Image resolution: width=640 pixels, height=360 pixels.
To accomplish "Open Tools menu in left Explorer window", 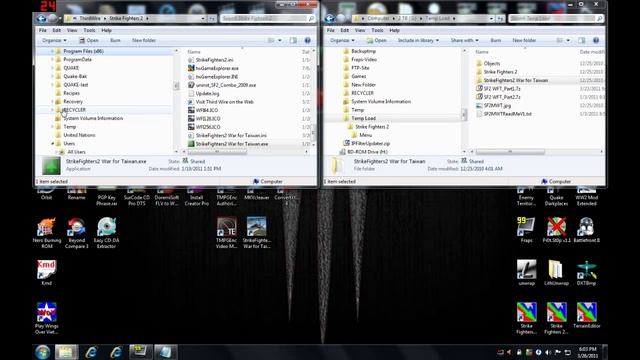I will 89,30.
